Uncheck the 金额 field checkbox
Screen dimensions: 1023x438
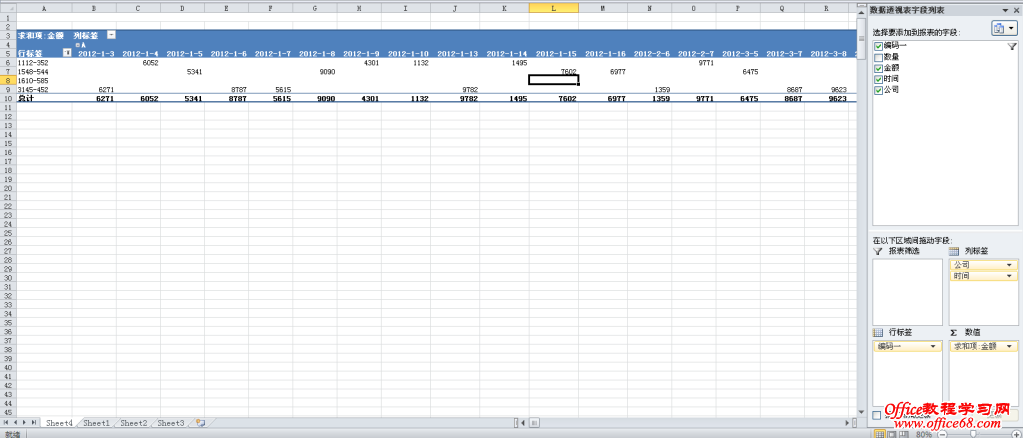point(878,69)
